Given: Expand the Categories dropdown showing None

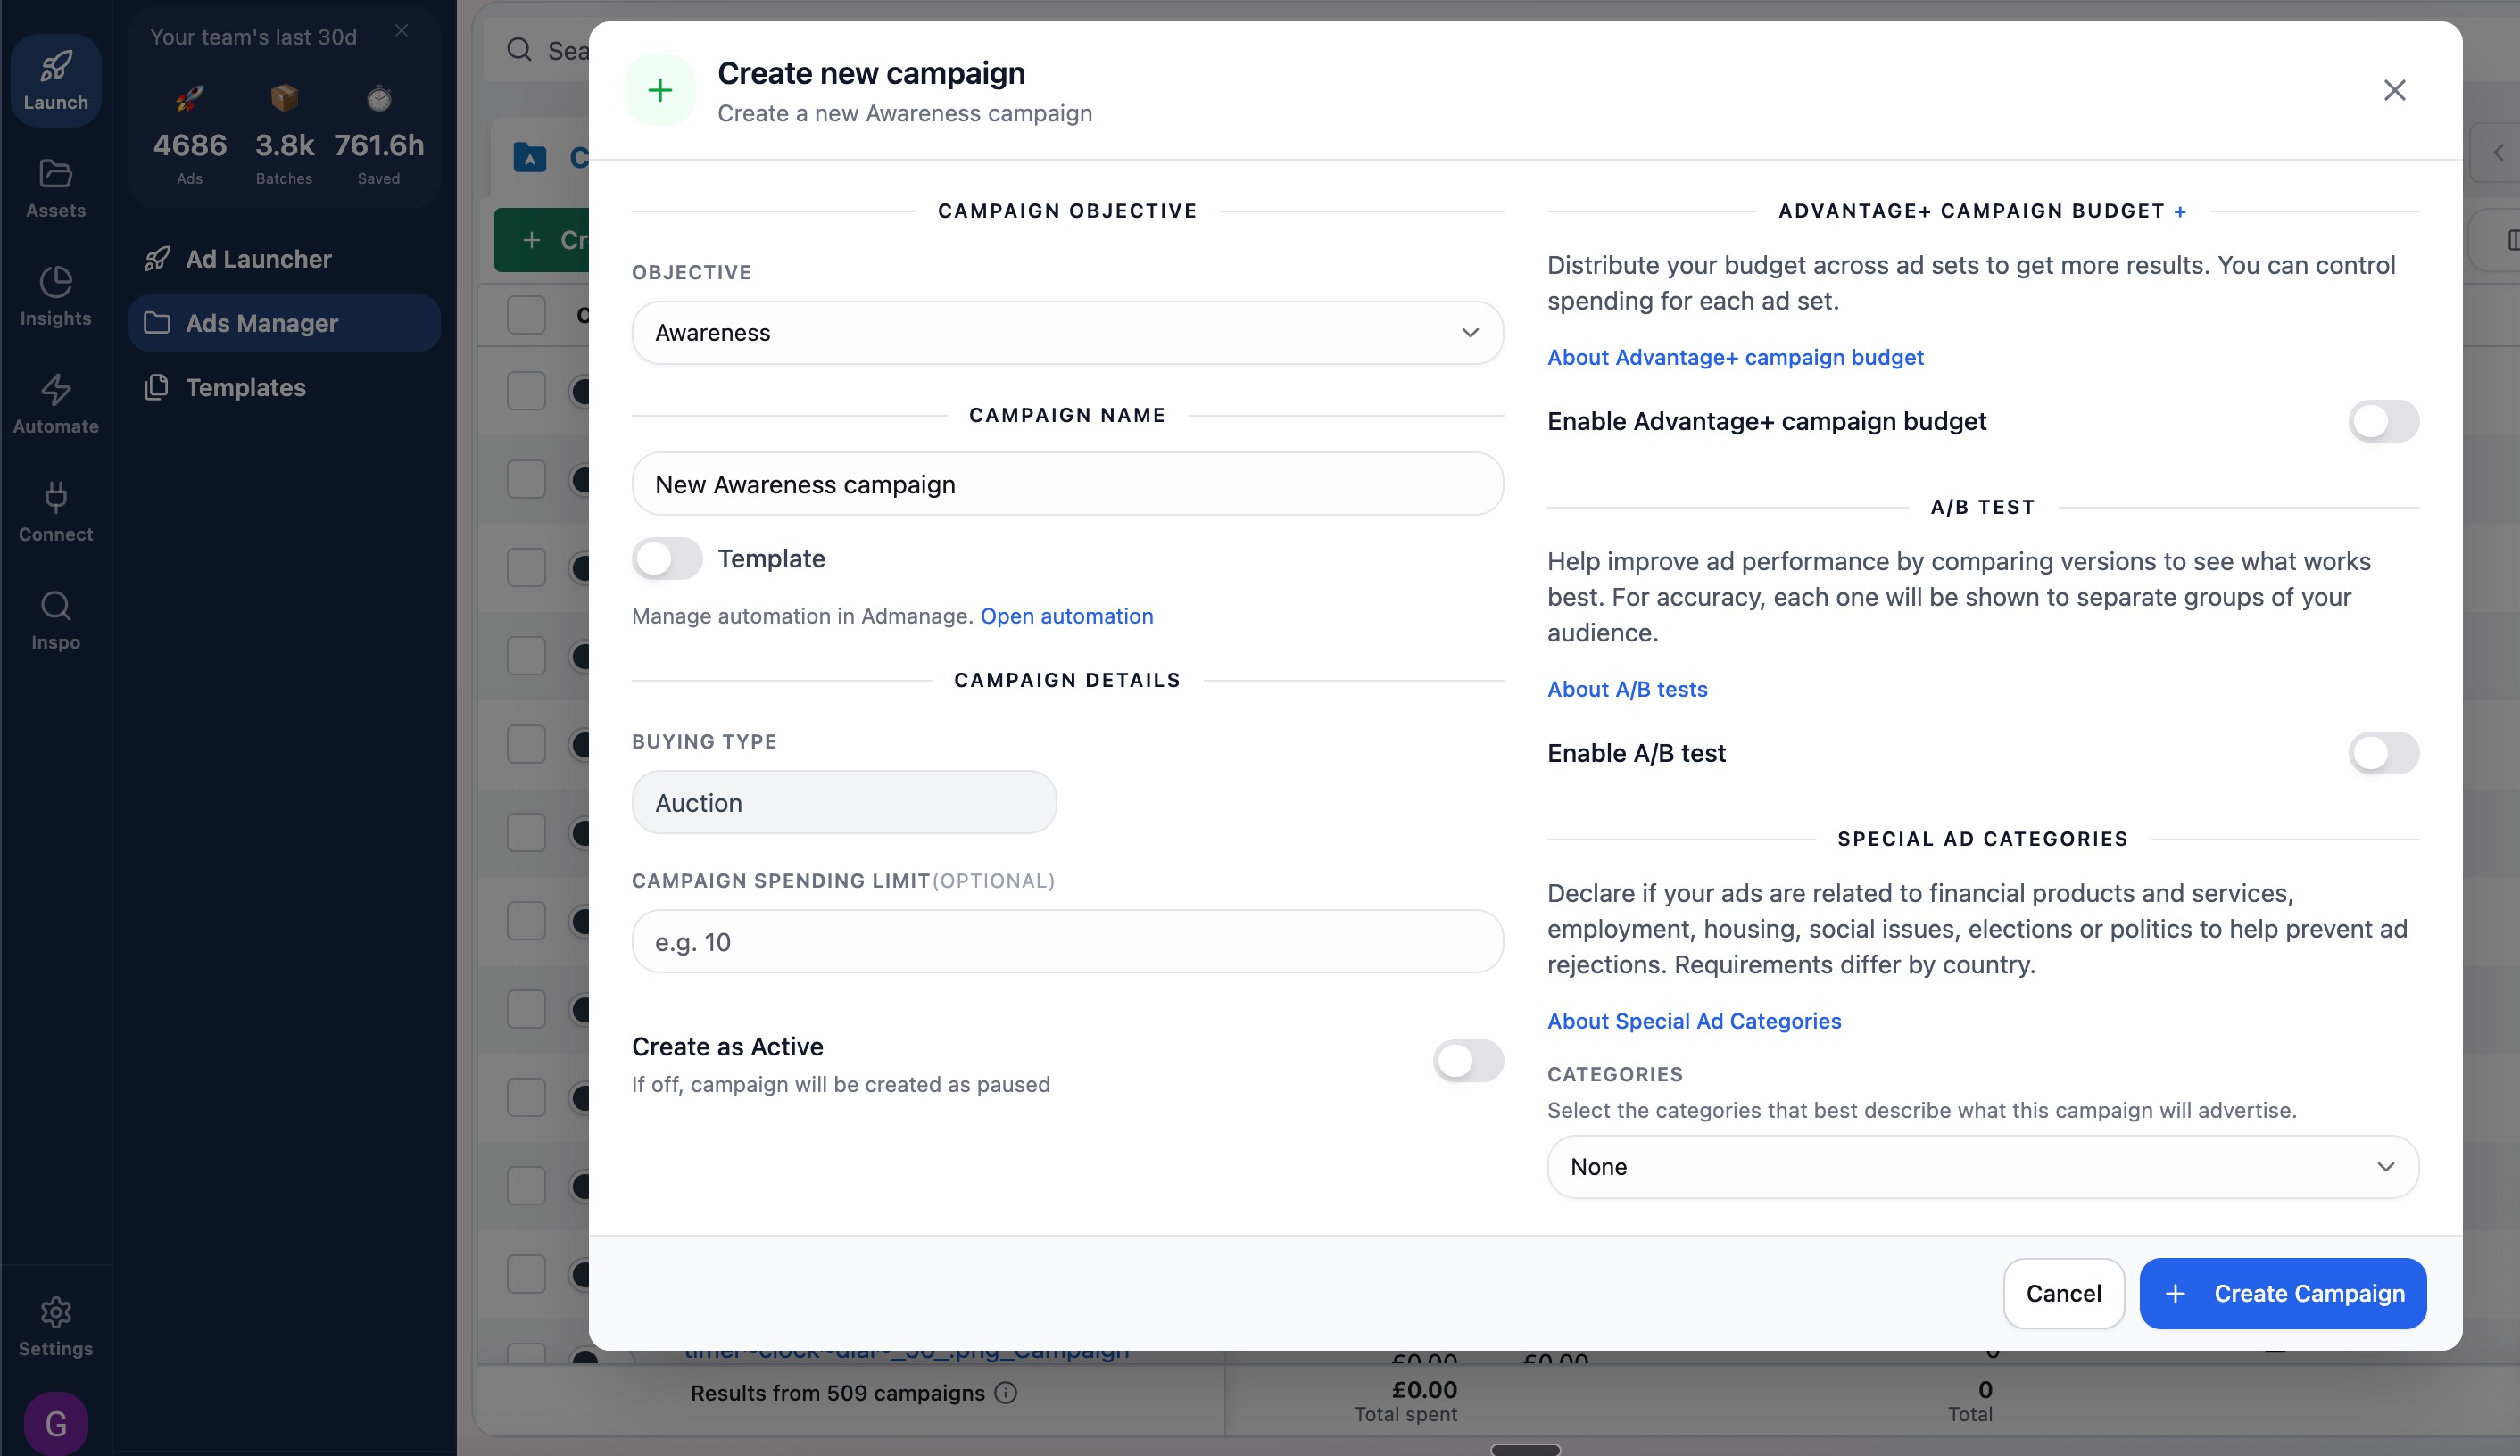Looking at the screenshot, I should [1981, 1166].
